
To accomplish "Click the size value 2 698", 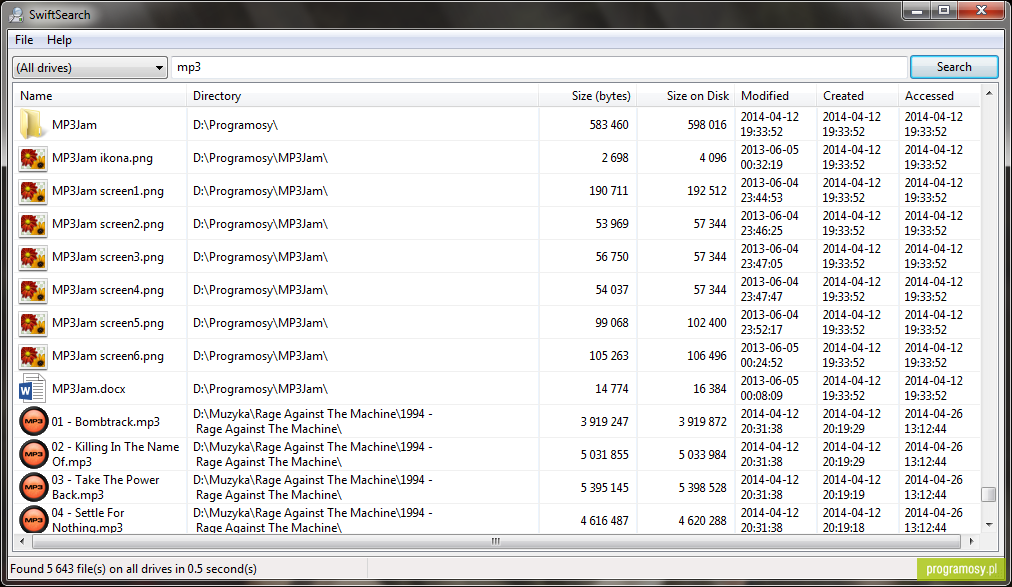I will coord(615,158).
